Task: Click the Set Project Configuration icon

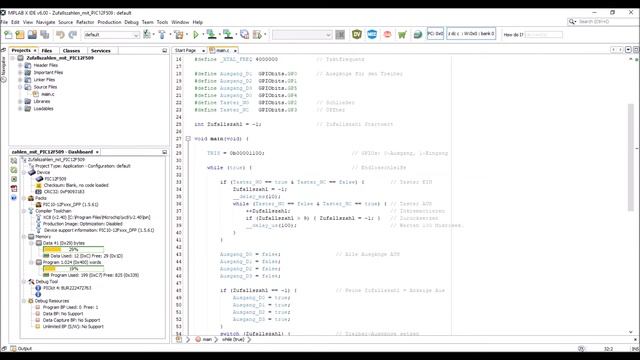Action: point(147,35)
